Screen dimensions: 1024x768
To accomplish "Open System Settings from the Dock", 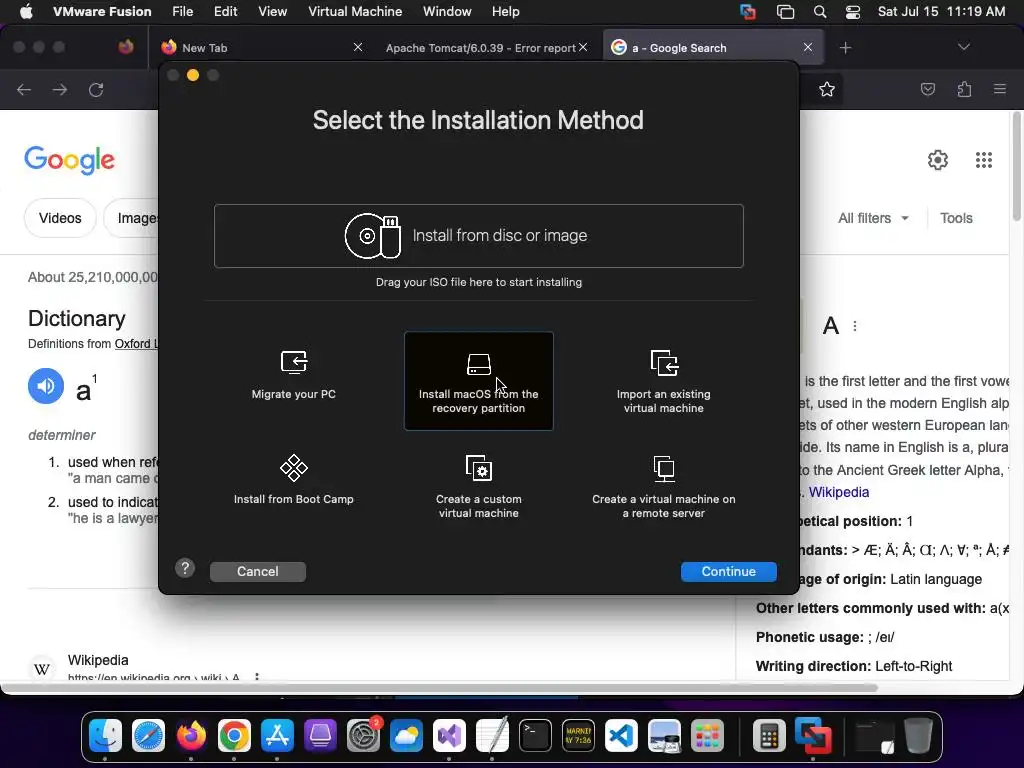I will point(363,736).
